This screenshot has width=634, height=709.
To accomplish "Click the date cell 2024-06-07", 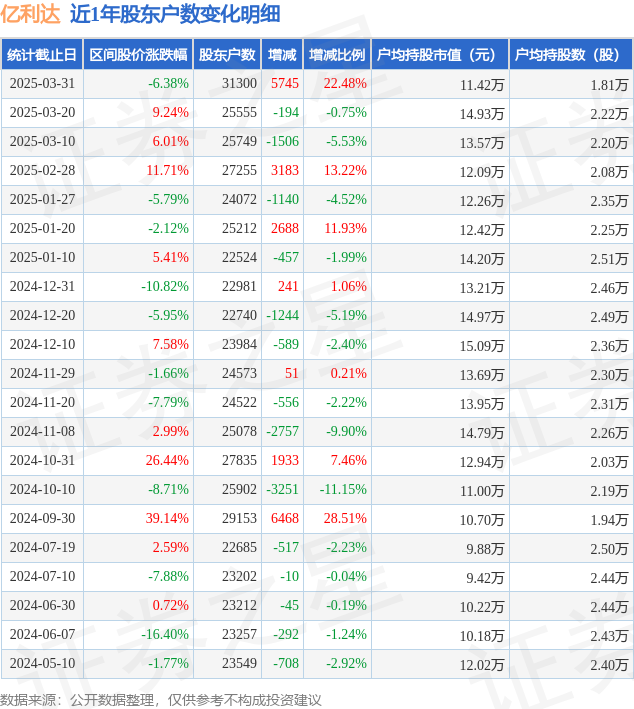I will click(42, 634).
